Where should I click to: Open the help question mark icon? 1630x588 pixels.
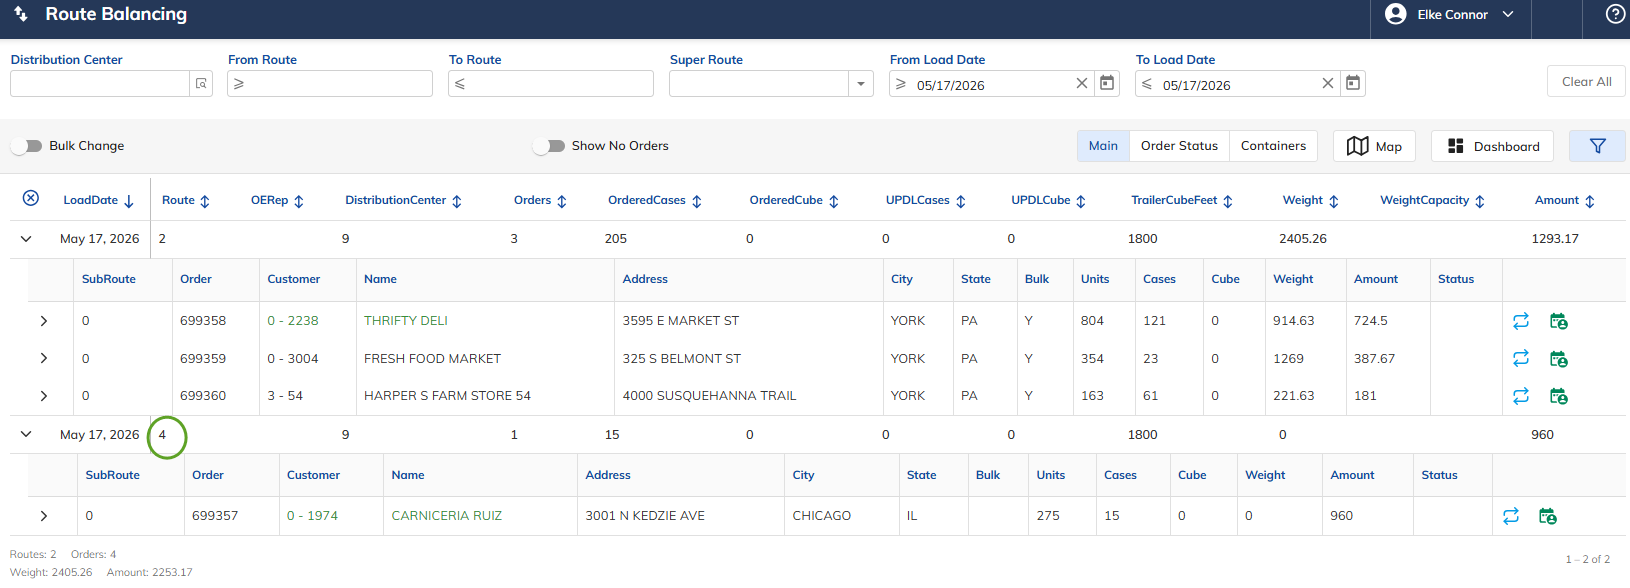coord(1615,14)
